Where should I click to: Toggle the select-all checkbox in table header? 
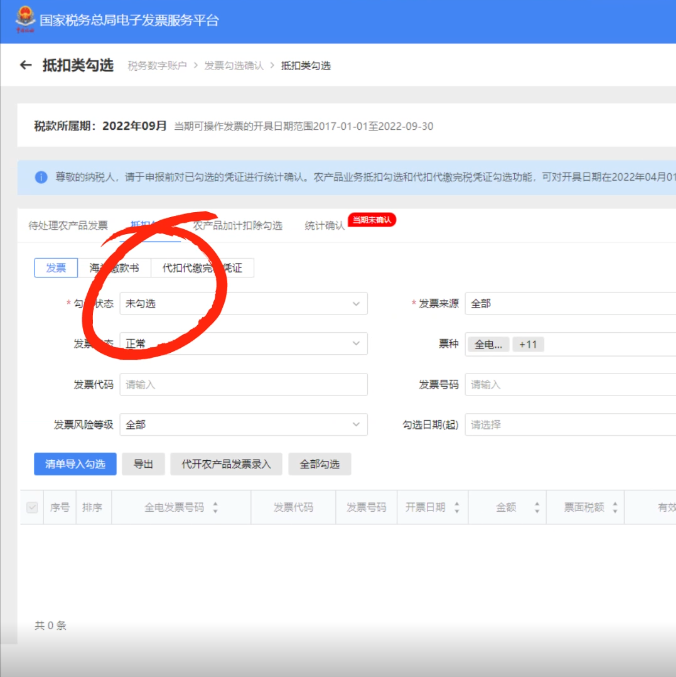[x=32, y=508]
